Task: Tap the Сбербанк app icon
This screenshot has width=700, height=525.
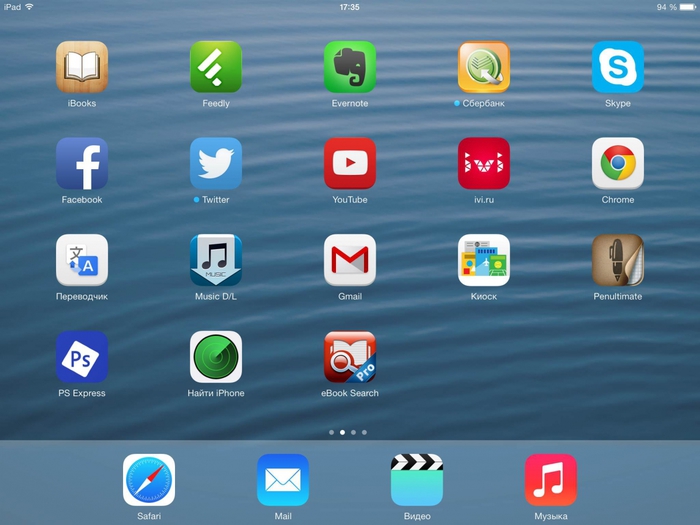Action: tap(483, 67)
